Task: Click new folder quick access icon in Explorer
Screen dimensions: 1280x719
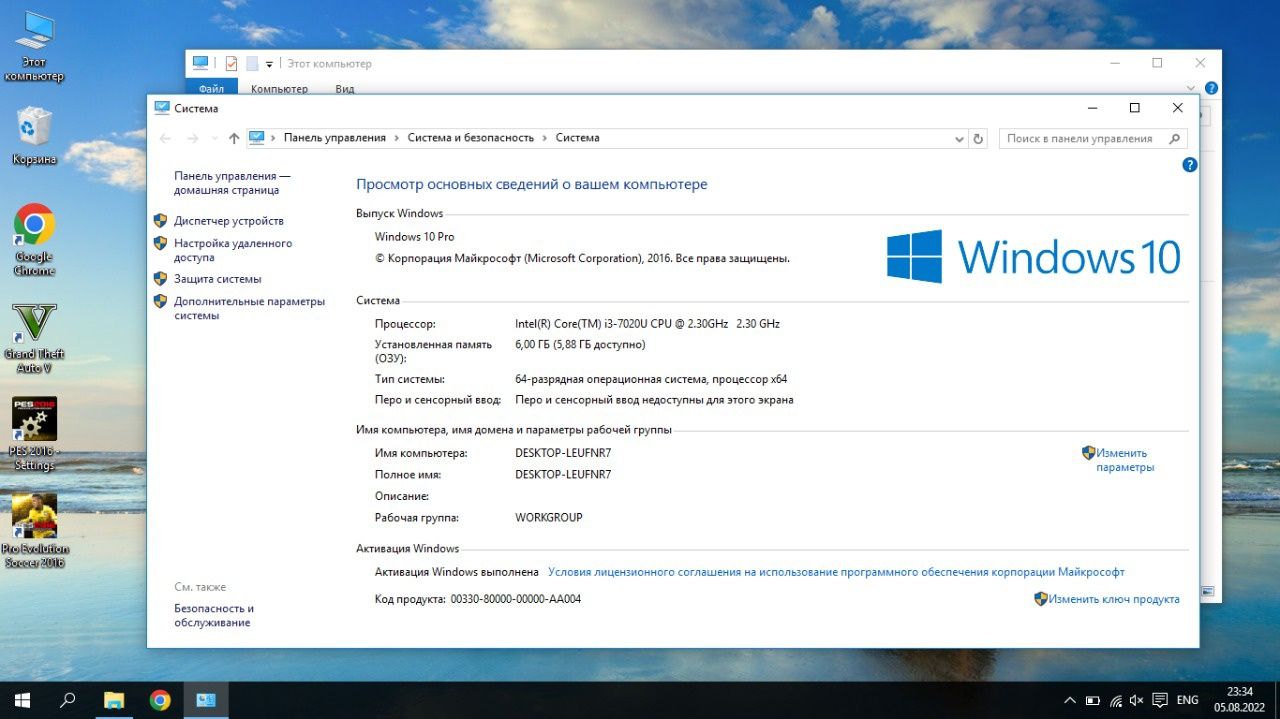Action: click(253, 63)
